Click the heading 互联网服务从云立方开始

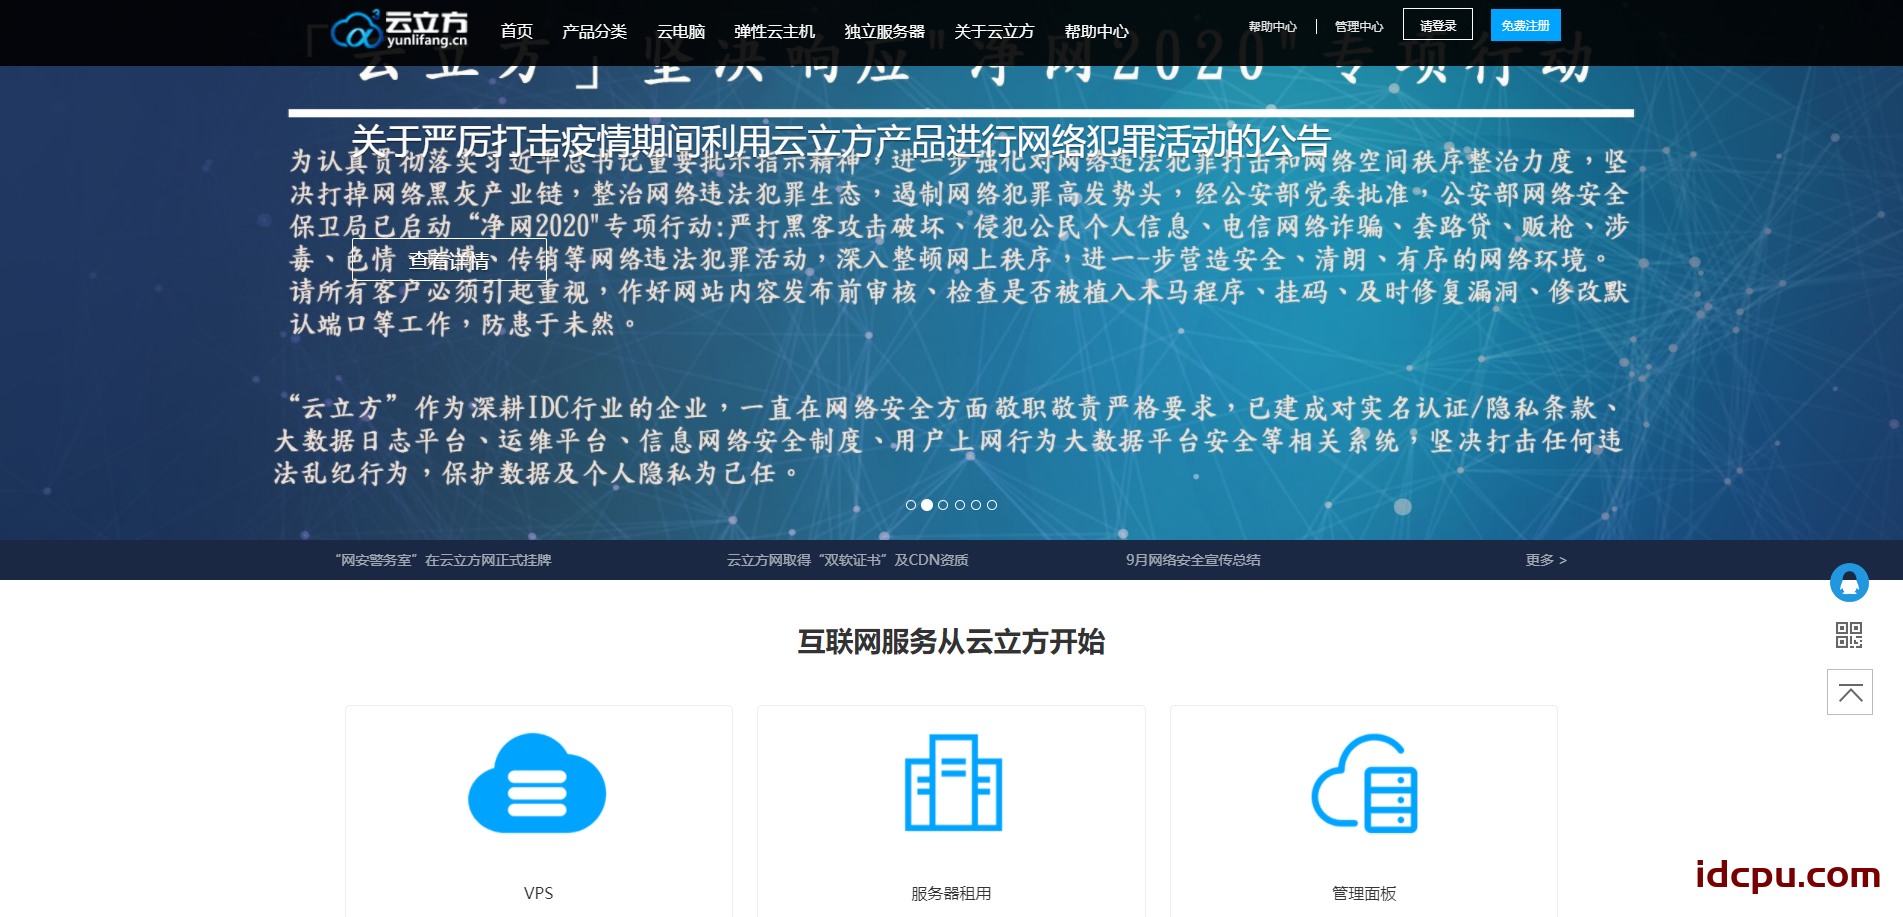(x=951, y=641)
